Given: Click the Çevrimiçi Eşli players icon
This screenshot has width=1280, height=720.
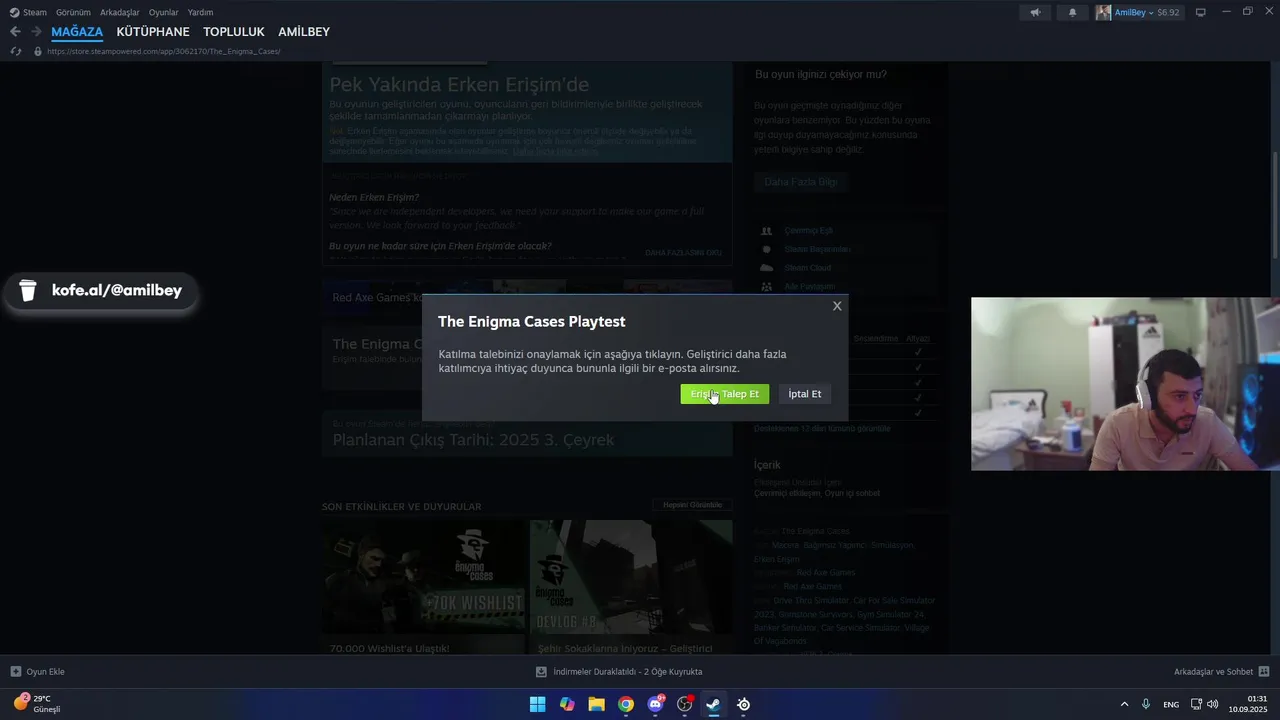Looking at the screenshot, I should (x=766, y=230).
